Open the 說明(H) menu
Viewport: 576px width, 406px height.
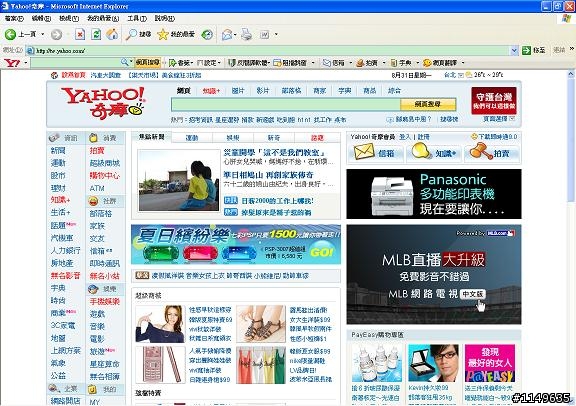pyautogui.click(x=165, y=18)
